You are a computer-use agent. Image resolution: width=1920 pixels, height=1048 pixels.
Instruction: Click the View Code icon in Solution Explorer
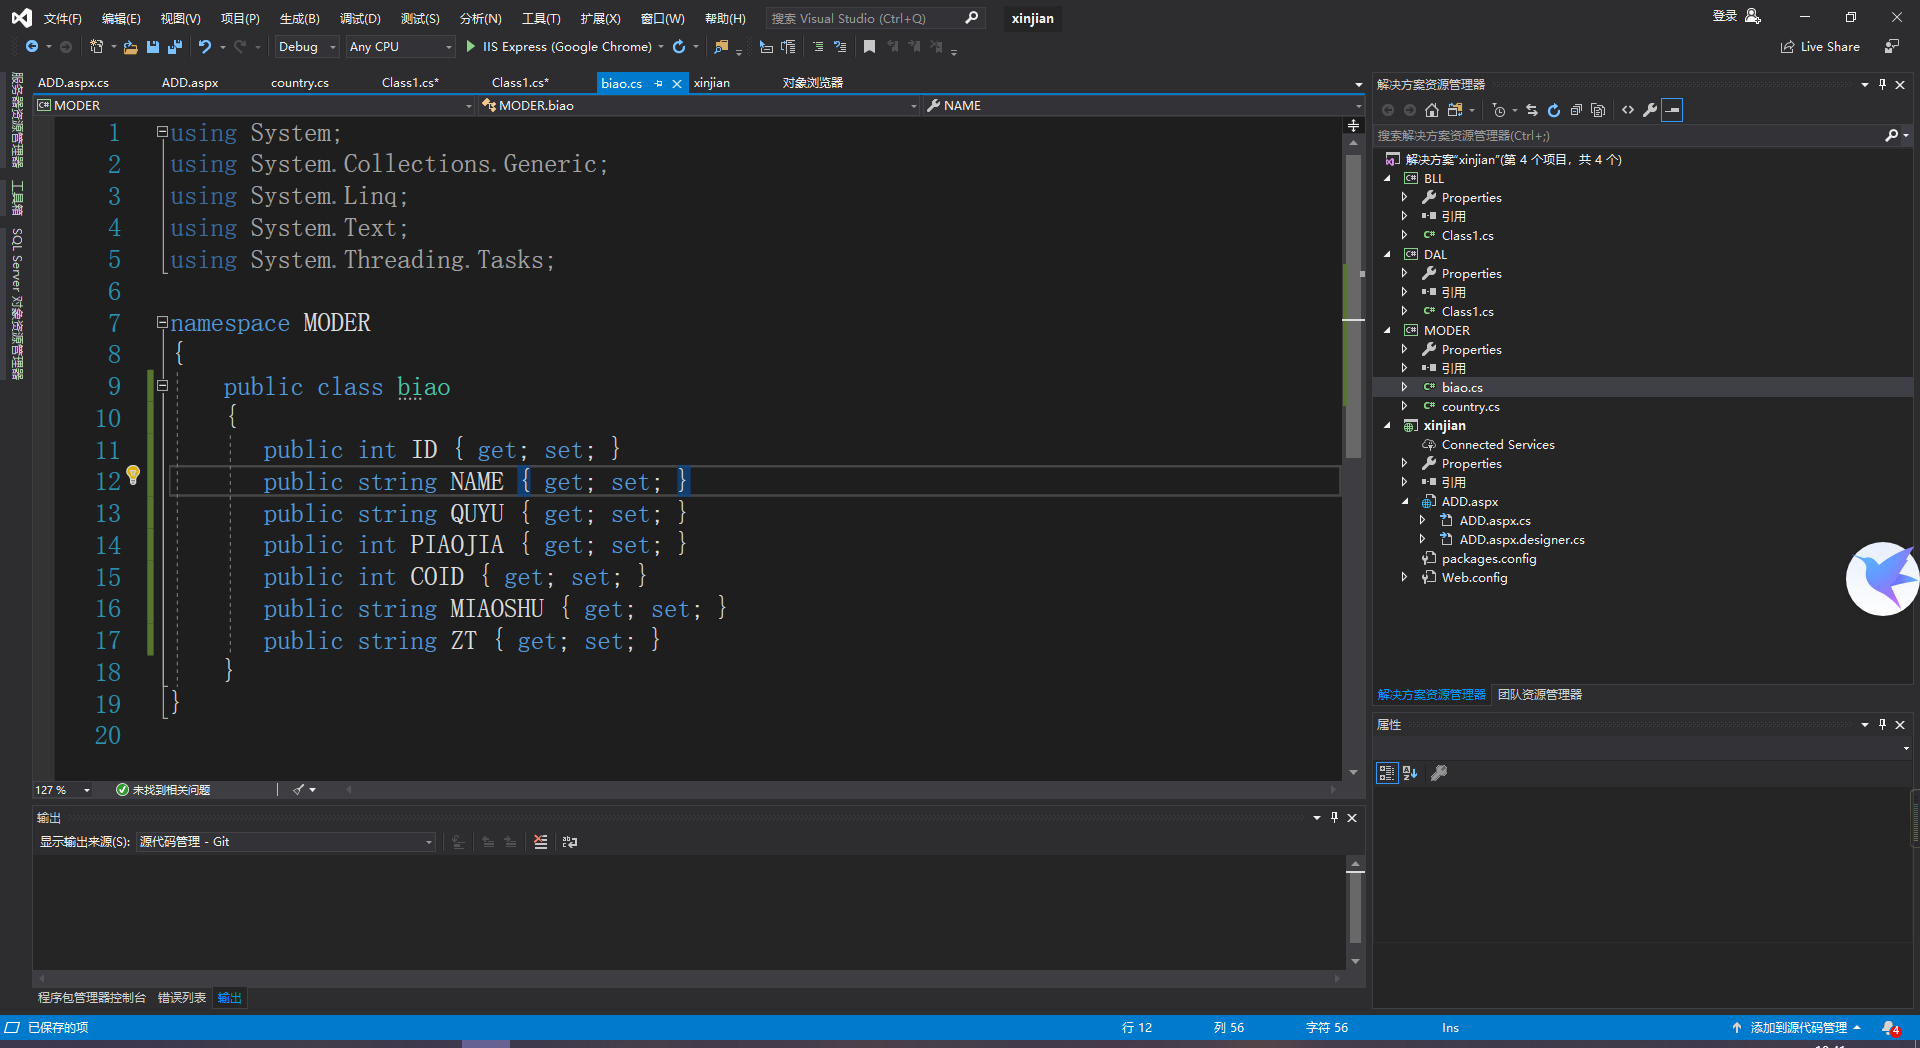(1628, 110)
